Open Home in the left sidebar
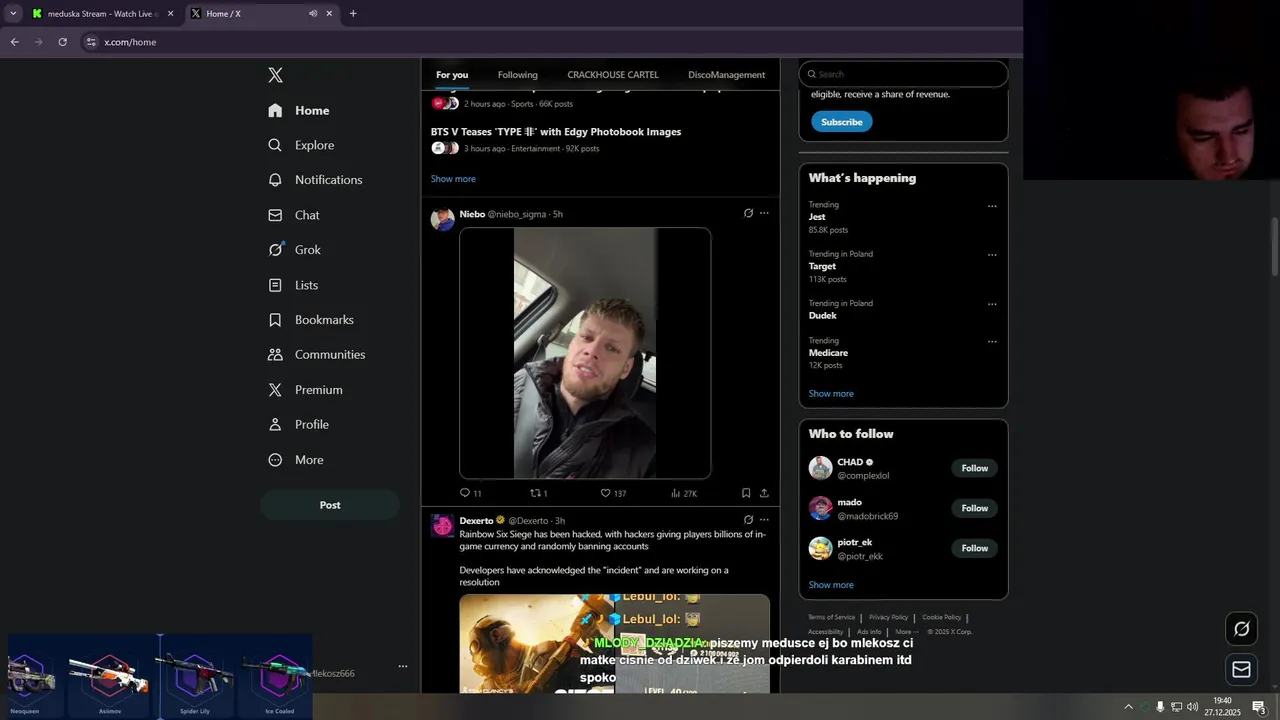This screenshot has height=720, width=1280. [x=299, y=110]
